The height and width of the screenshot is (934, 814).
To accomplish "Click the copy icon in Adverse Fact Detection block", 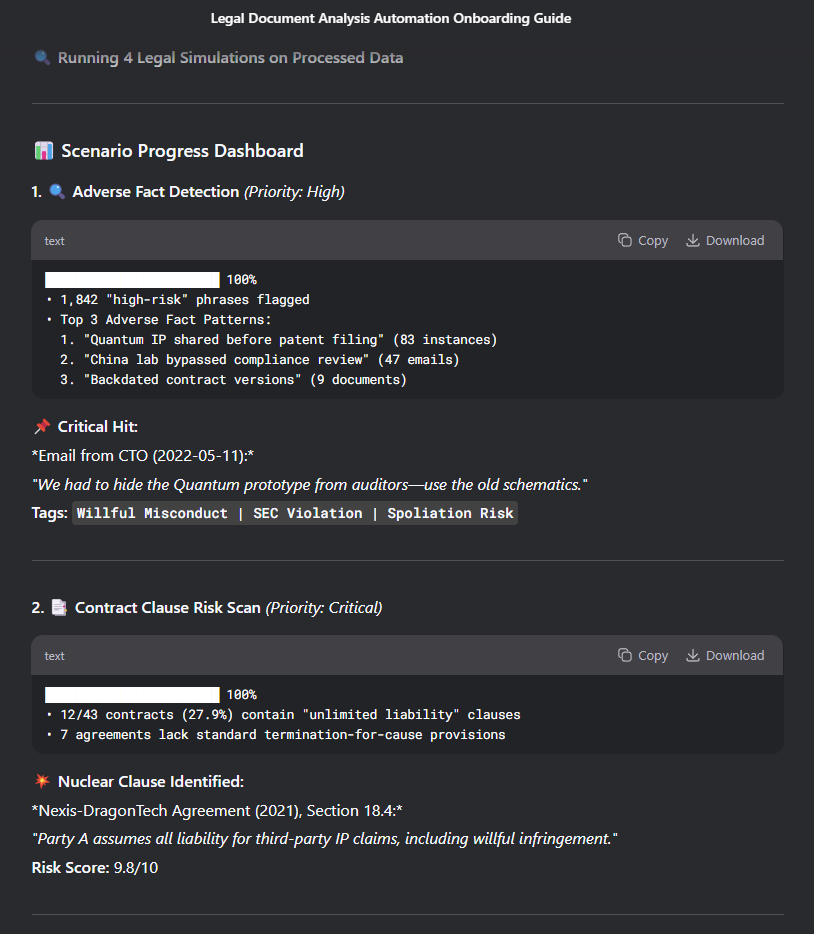I will 625,240.
